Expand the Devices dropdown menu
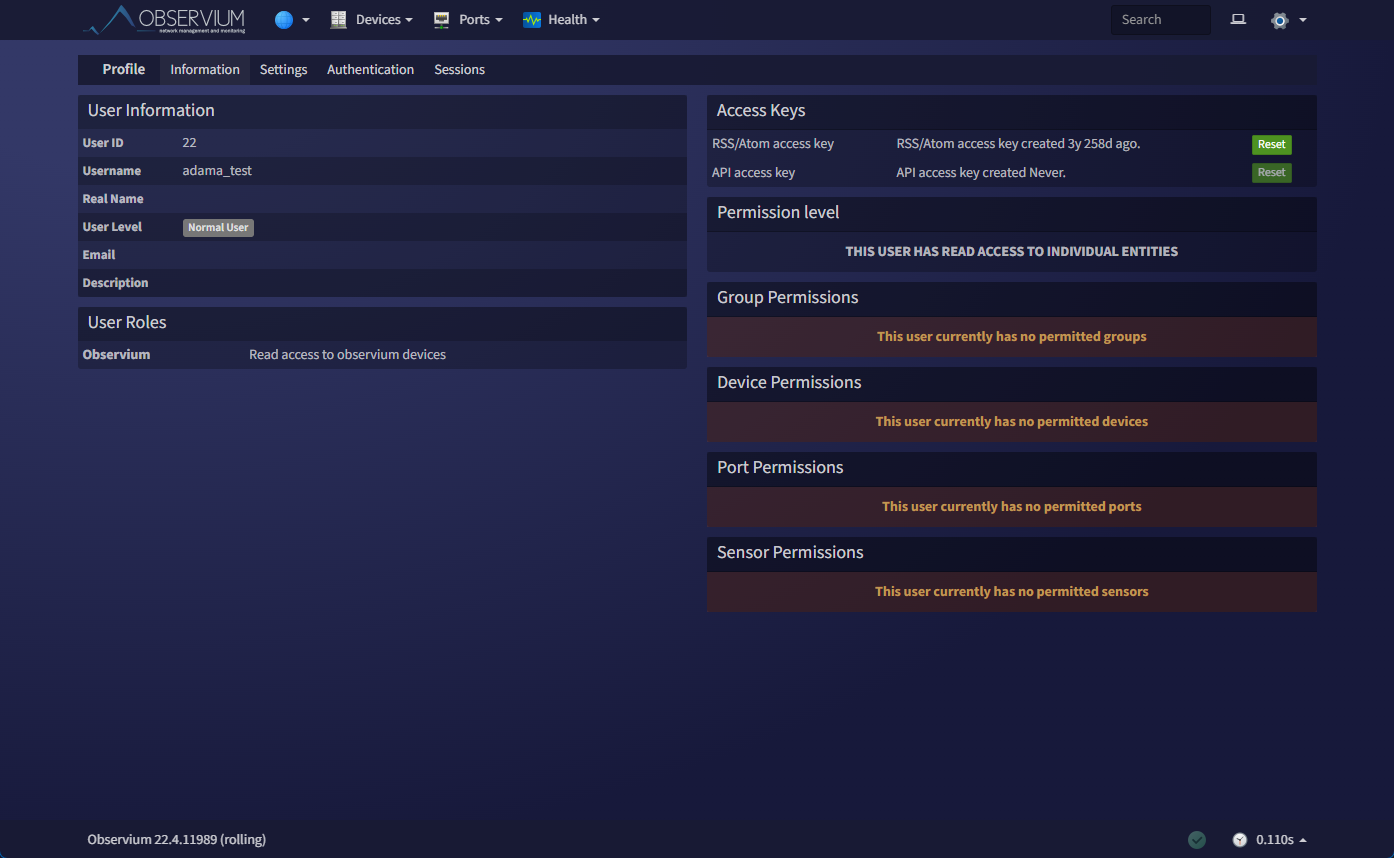This screenshot has width=1394, height=858. (x=383, y=20)
